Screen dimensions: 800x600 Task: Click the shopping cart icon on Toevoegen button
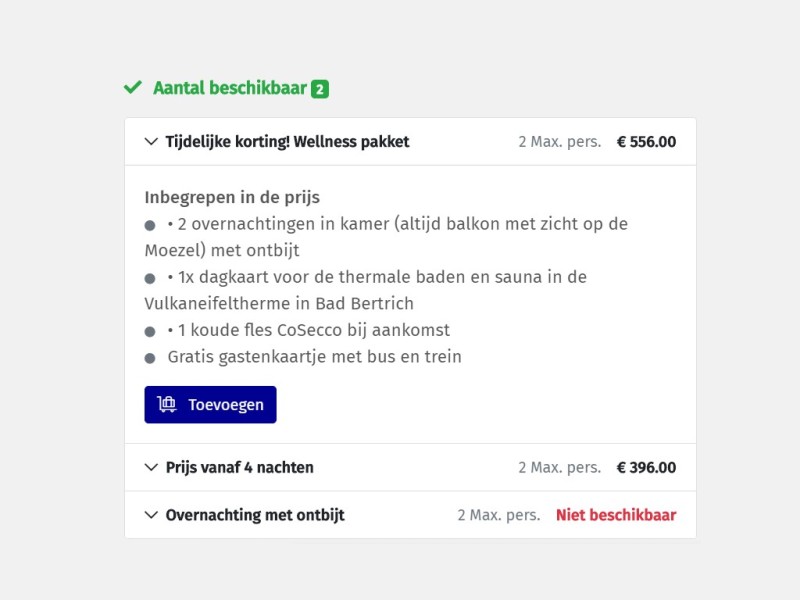169,404
